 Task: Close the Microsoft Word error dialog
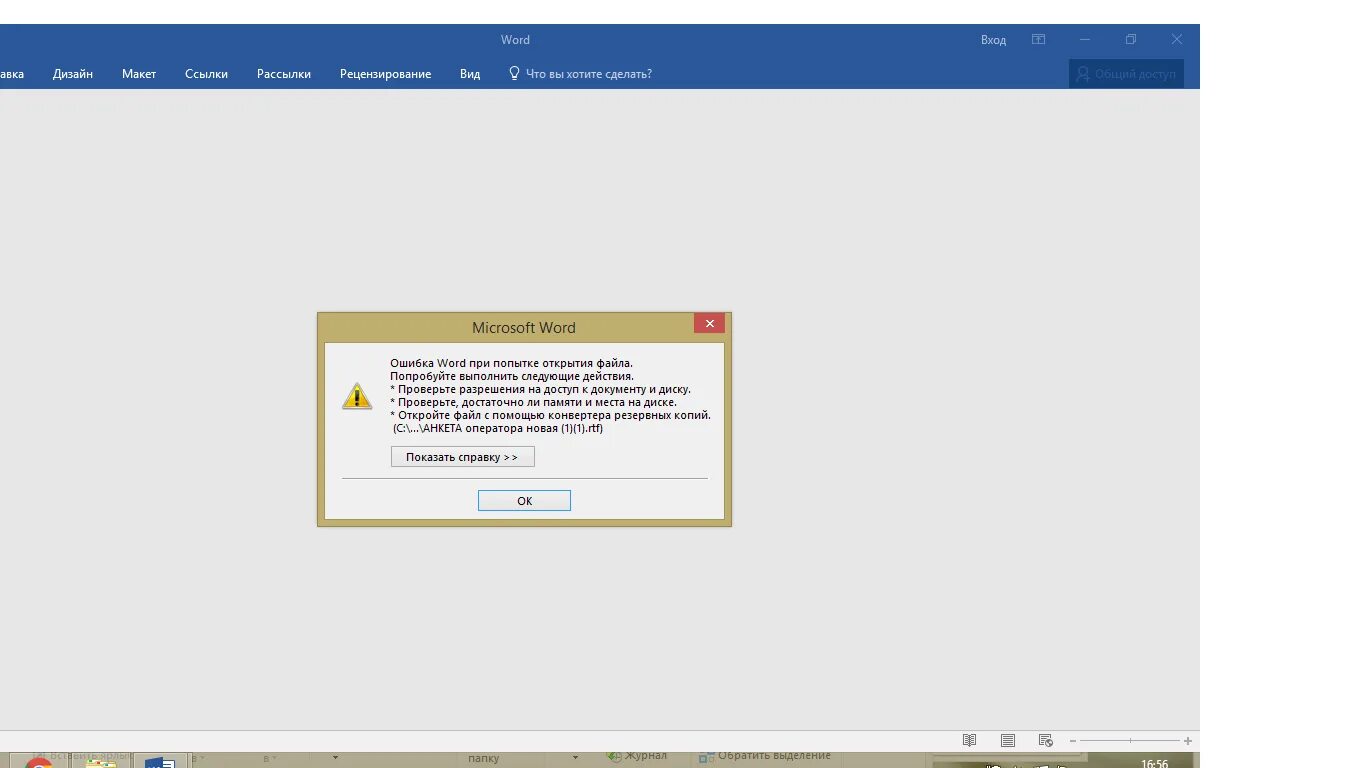(709, 324)
